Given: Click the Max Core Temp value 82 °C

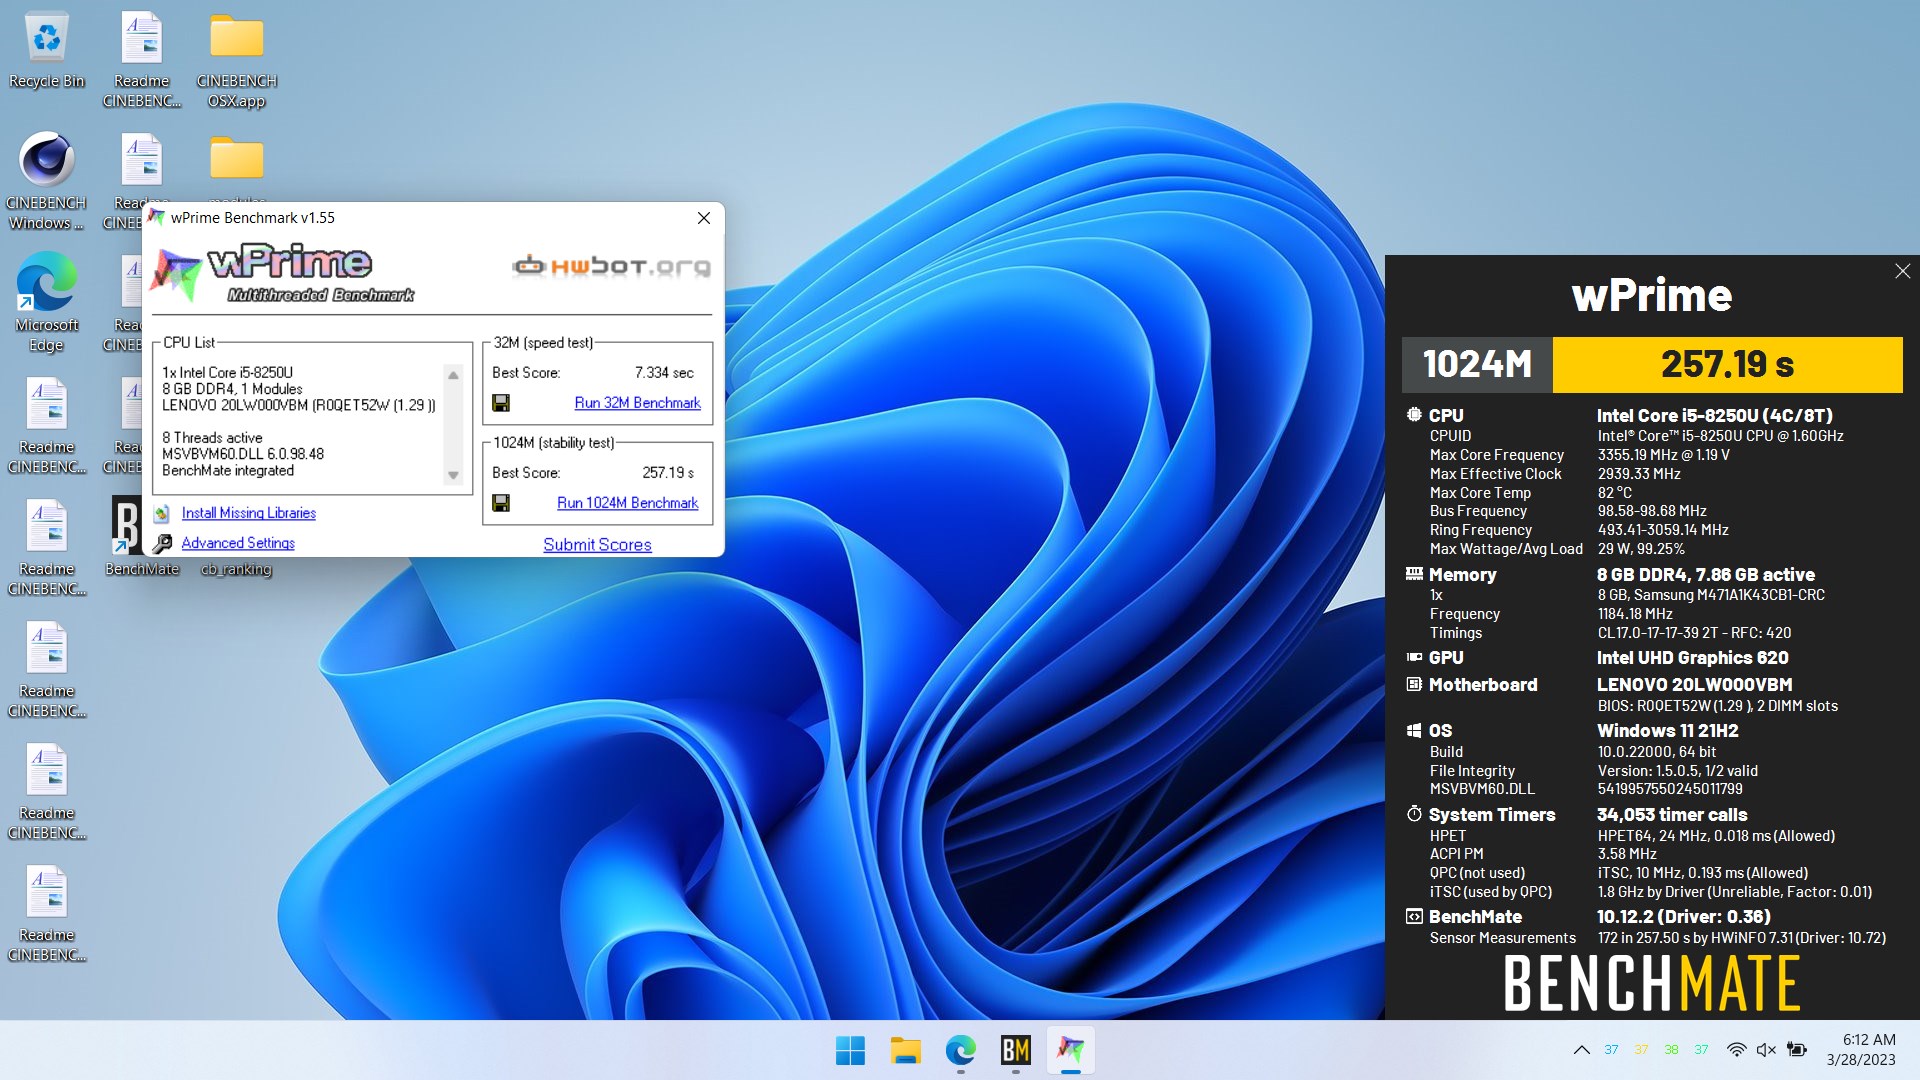Looking at the screenshot, I should coord(1614,493).
